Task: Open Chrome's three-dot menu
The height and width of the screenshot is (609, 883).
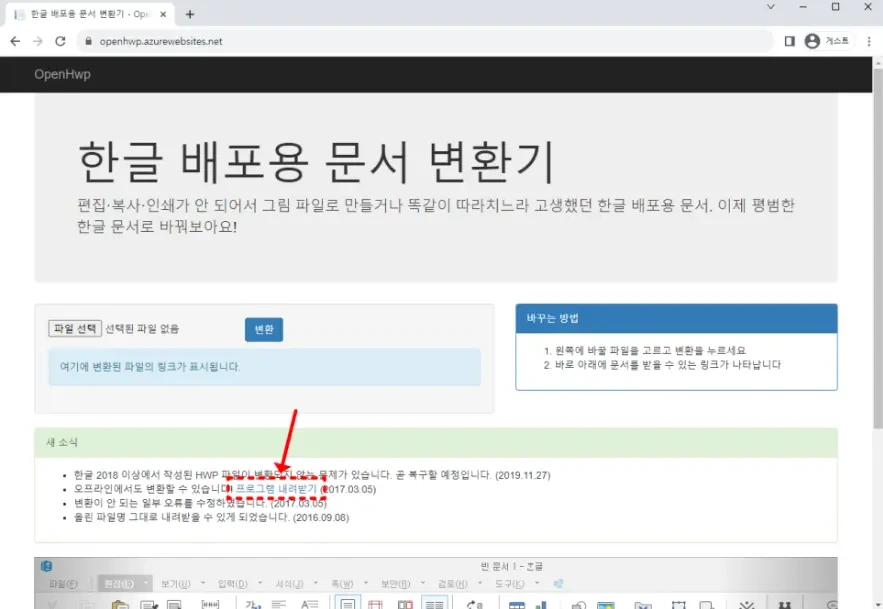Action: [x=869, y=41]
